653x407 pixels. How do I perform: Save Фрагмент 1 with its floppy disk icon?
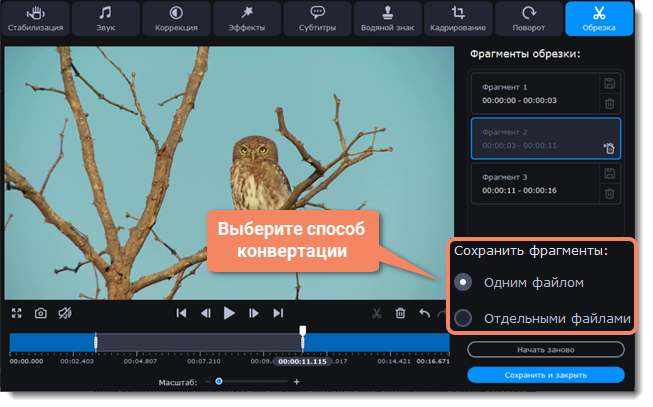click(609, 83)
